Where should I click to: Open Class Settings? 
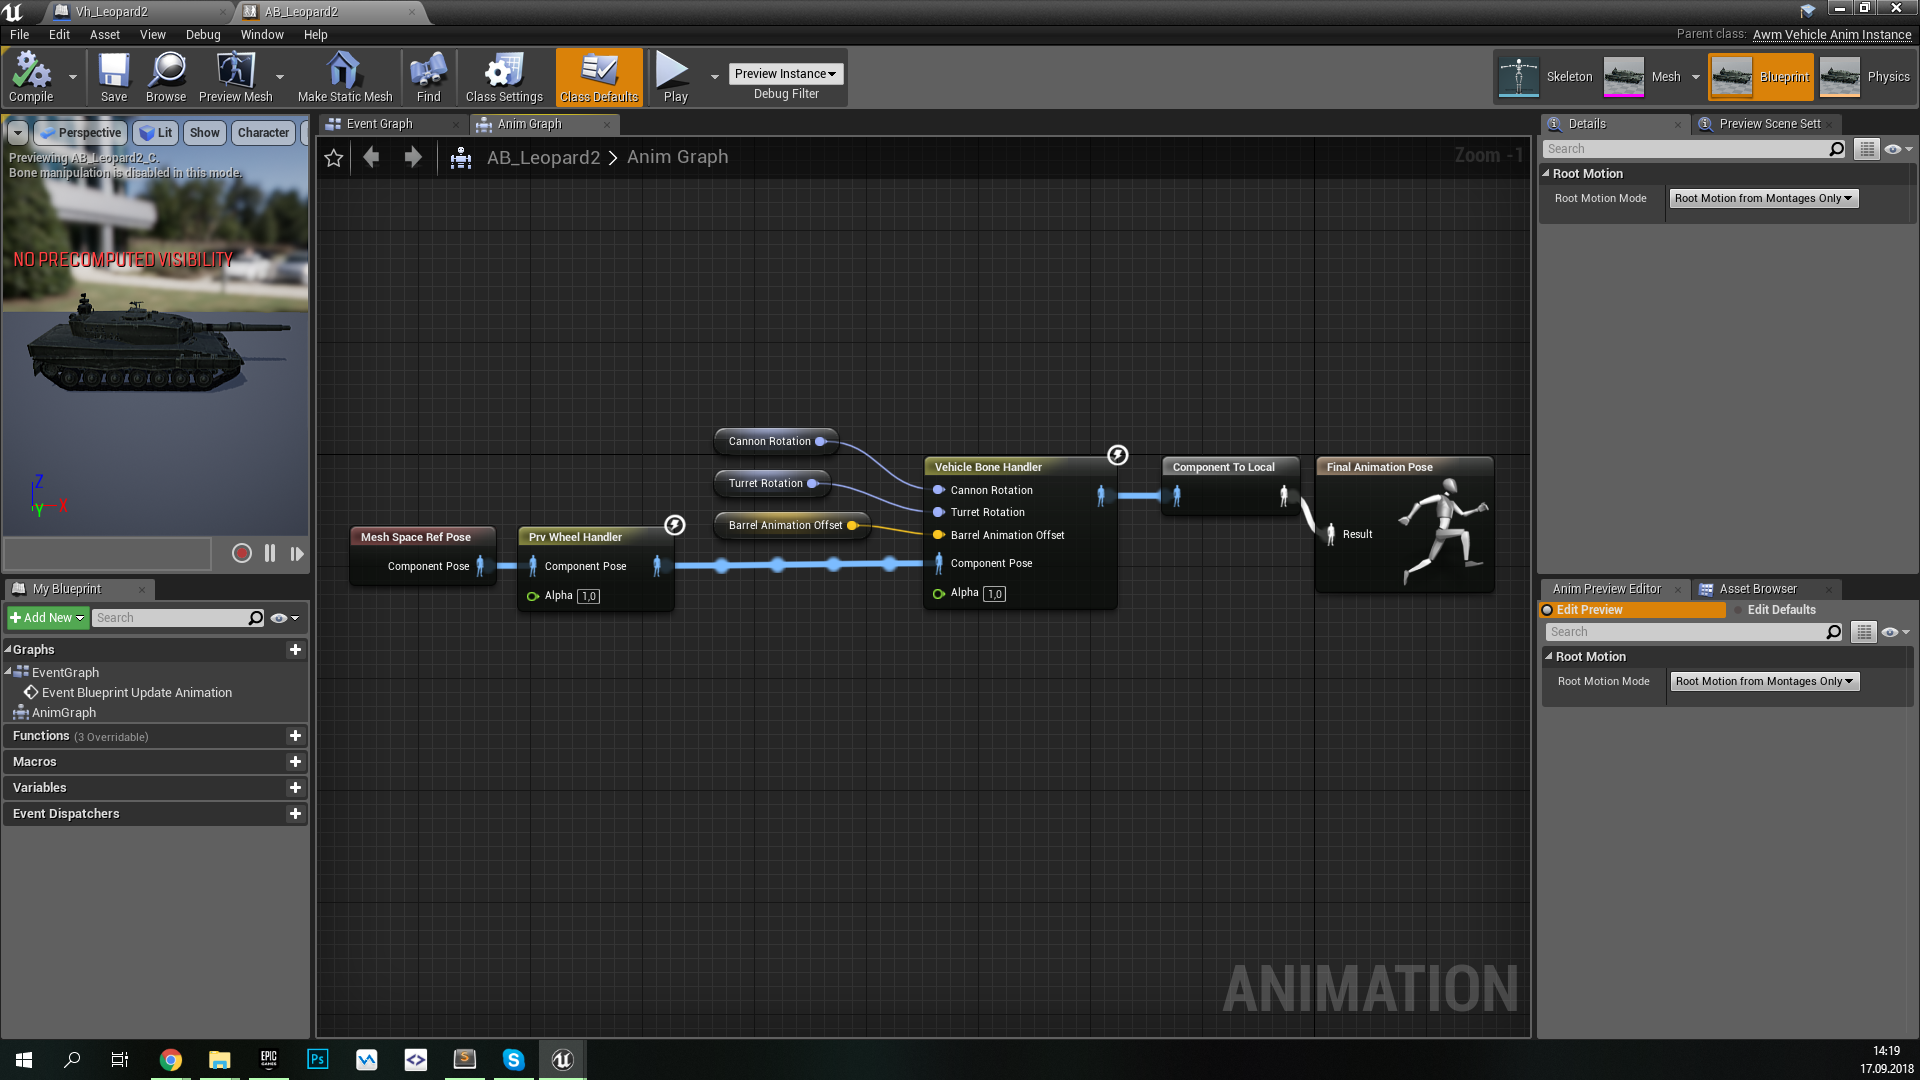tap(504, 77)
